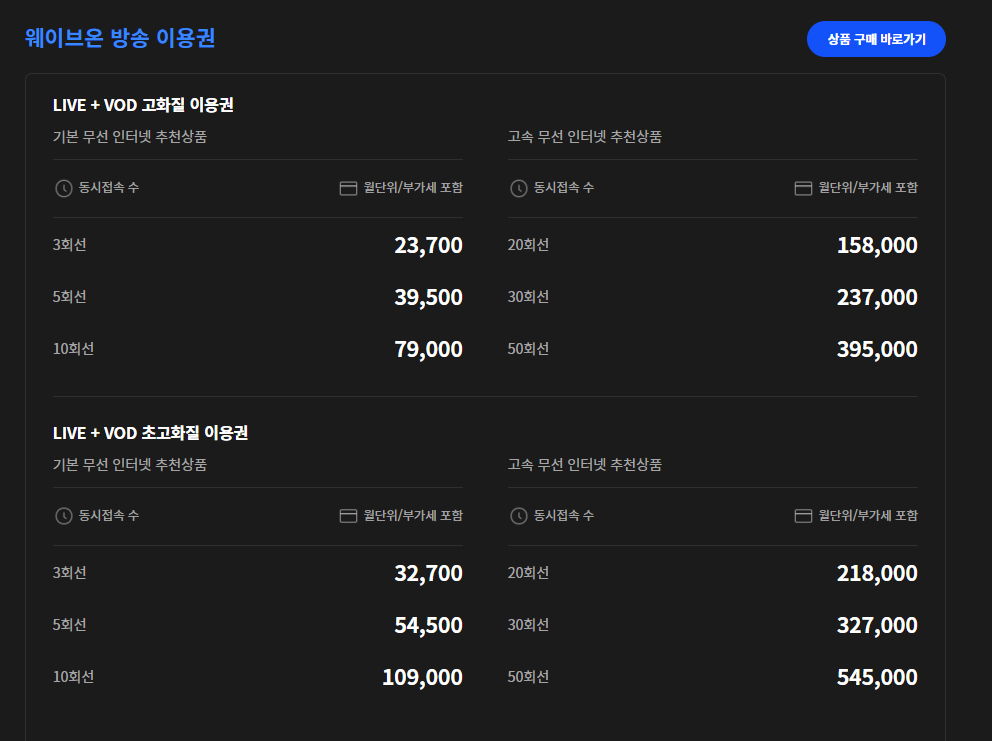992x741 pixels.
Task: Click 20회선 label beside 158,000
Action: [x=528, y=245]
